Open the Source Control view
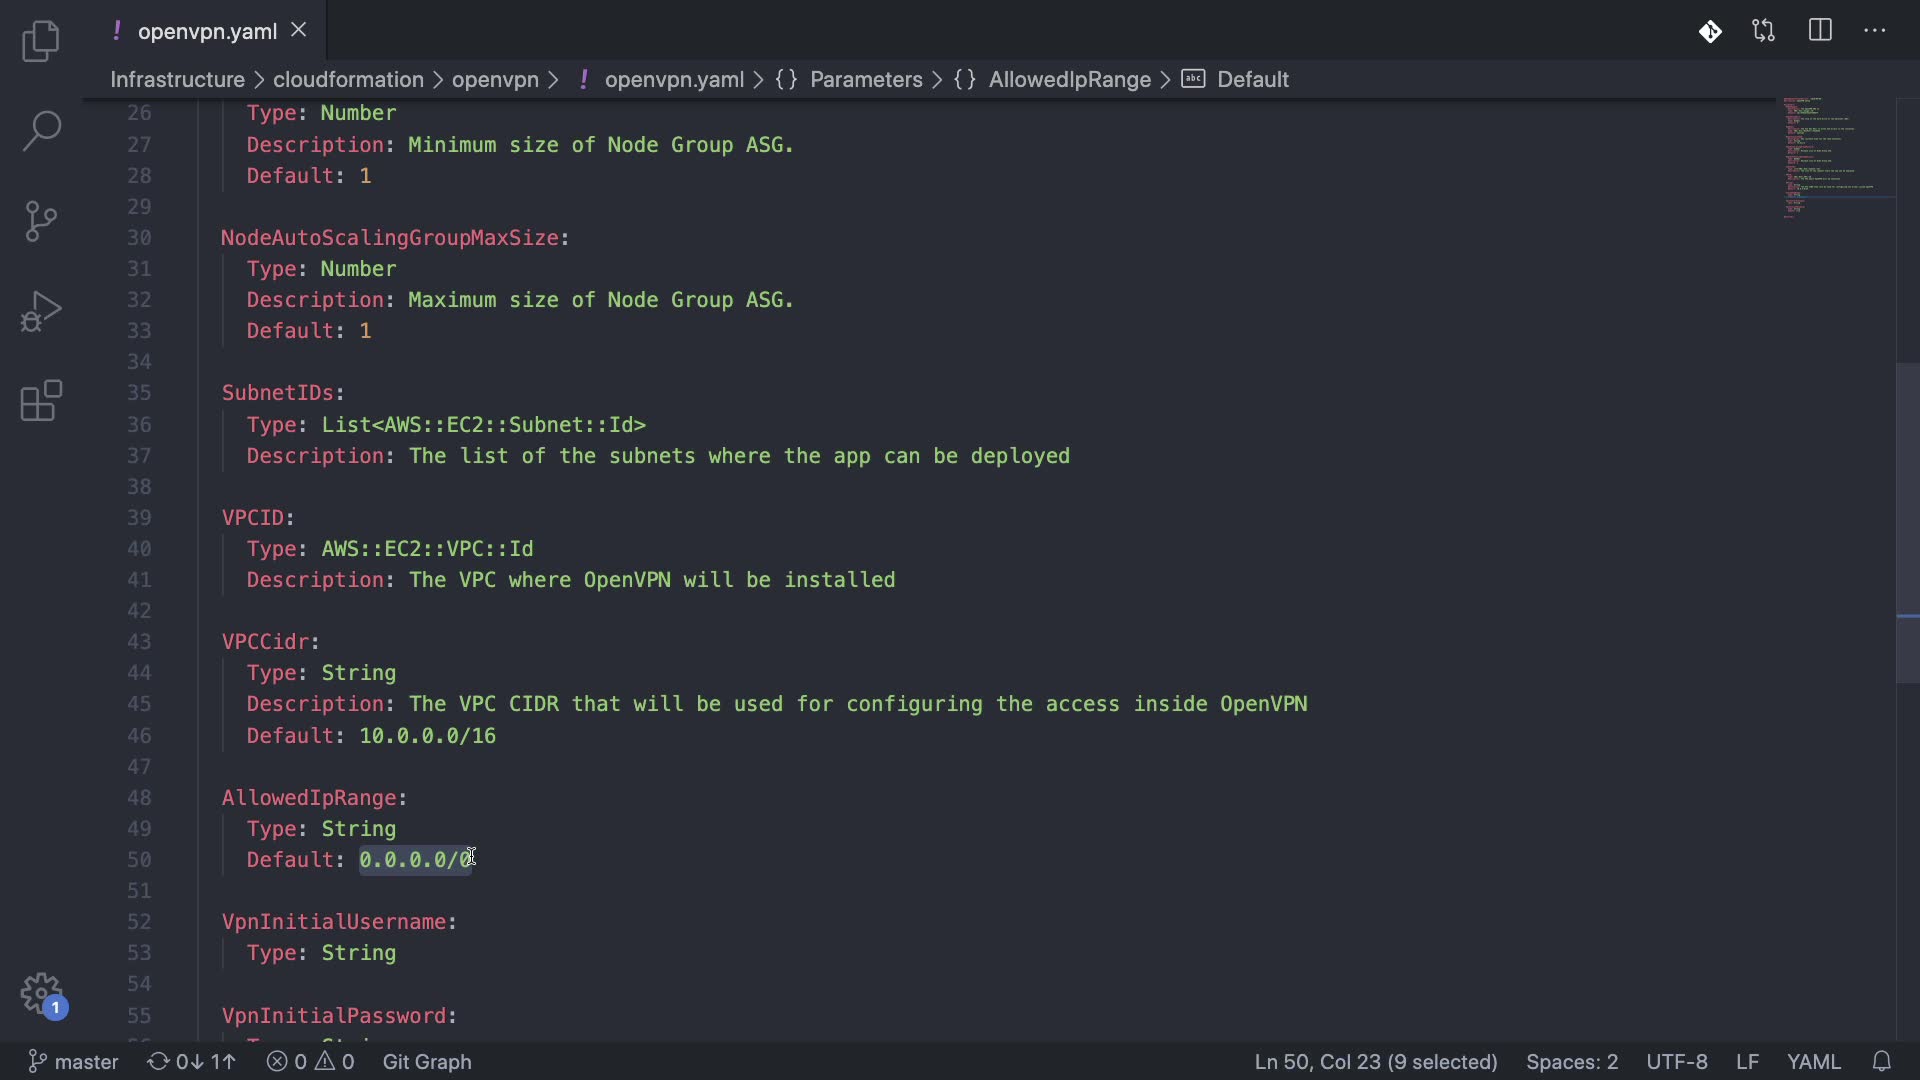The height and width of the screenshot is (1080, 1920). (x=41, y=221)
